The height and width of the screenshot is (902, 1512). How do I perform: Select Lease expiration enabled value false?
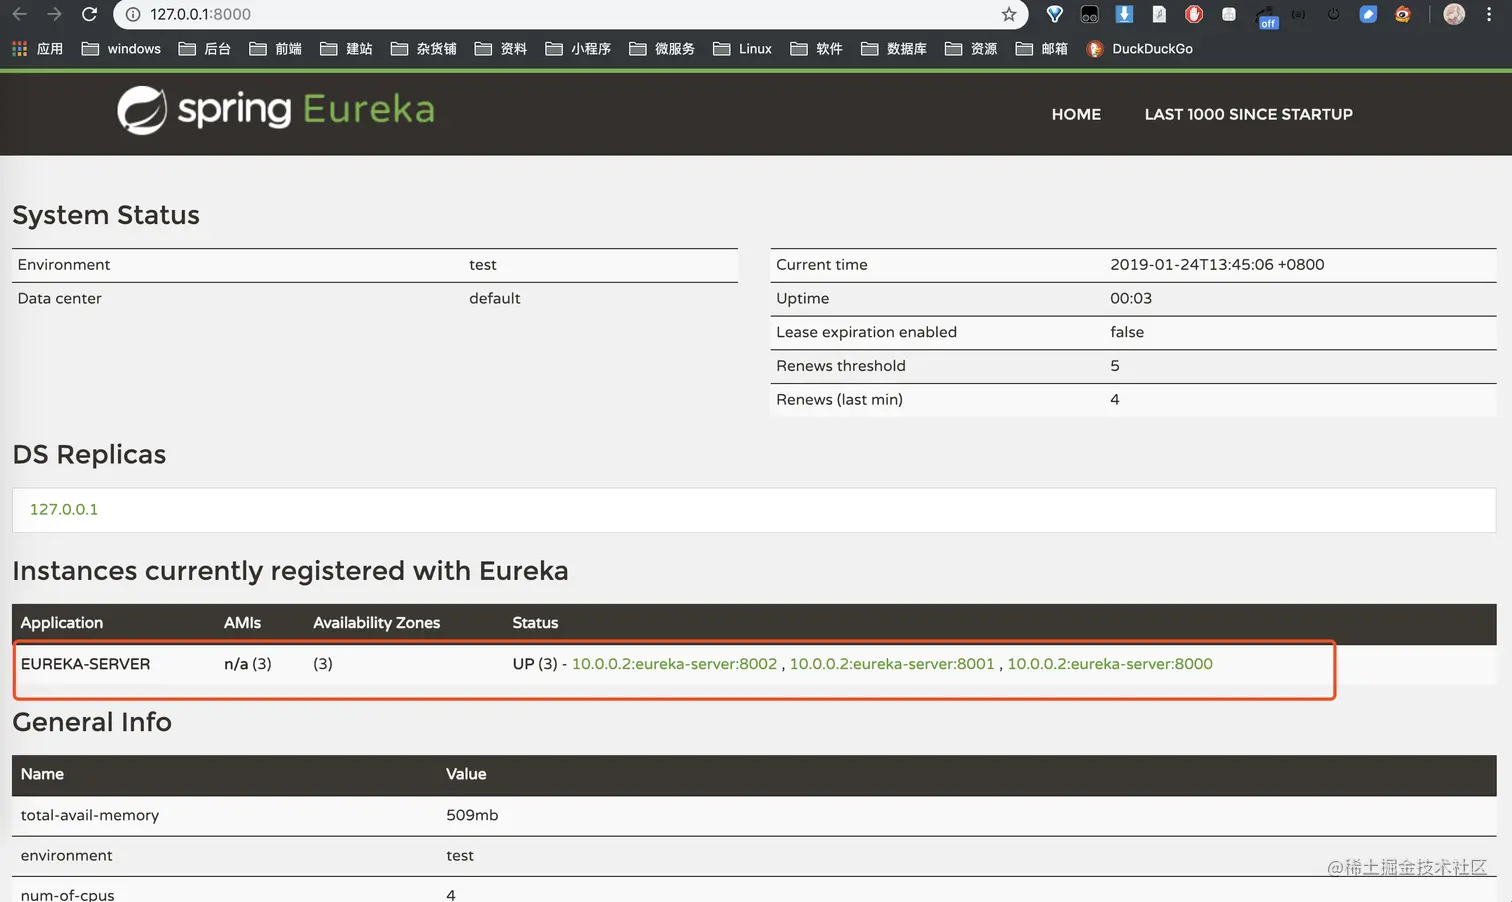click(1127, 332)
